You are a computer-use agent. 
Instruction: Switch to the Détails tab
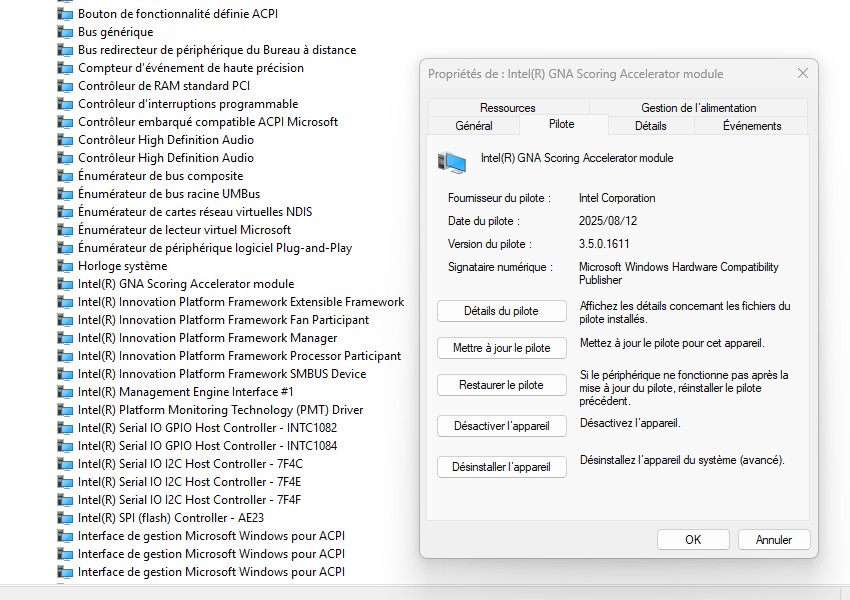click(650, 126)
